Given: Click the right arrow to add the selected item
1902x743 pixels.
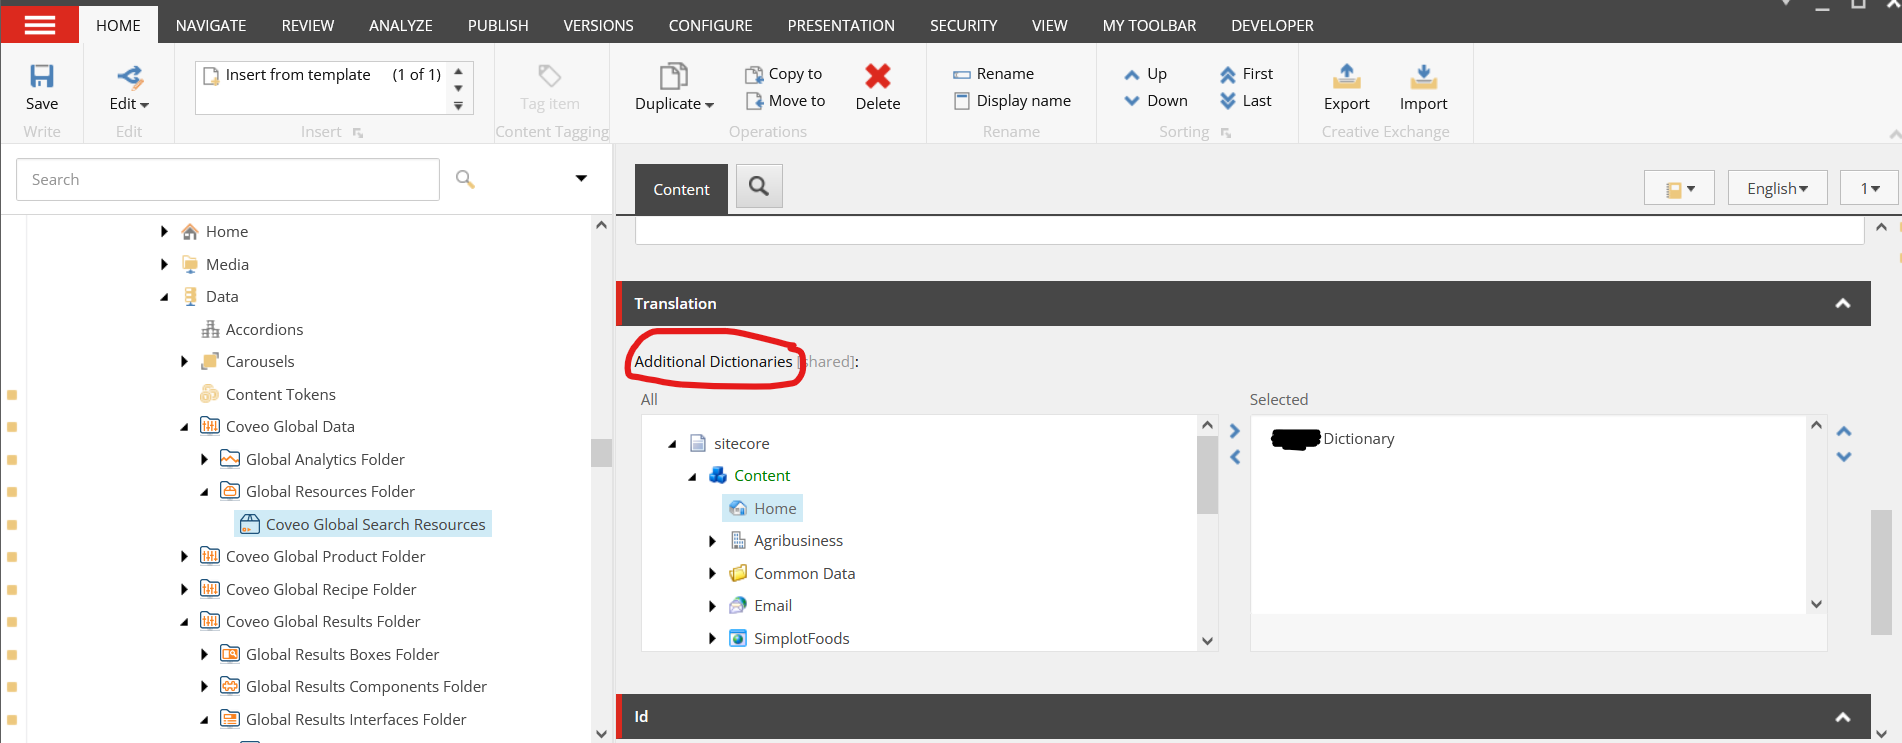Looking at the screenshot, I should point(1235,431).
